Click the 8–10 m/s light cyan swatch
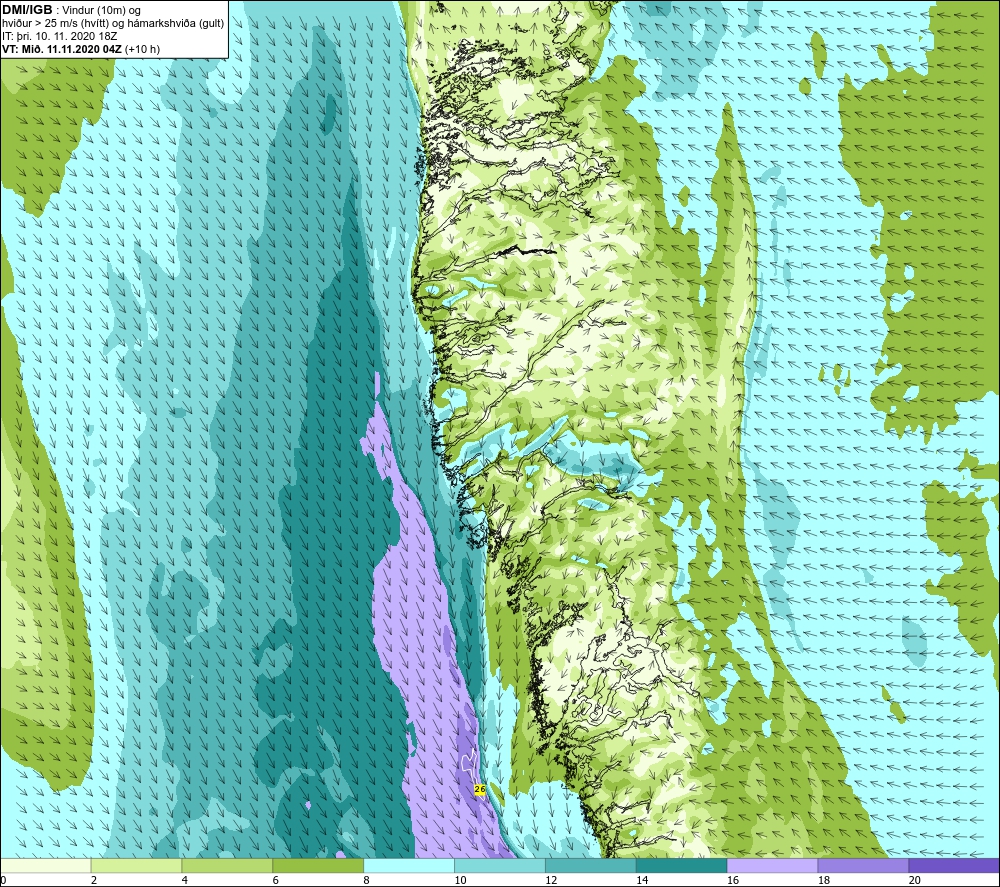The image size is (1000, 887). coord(409,865)
